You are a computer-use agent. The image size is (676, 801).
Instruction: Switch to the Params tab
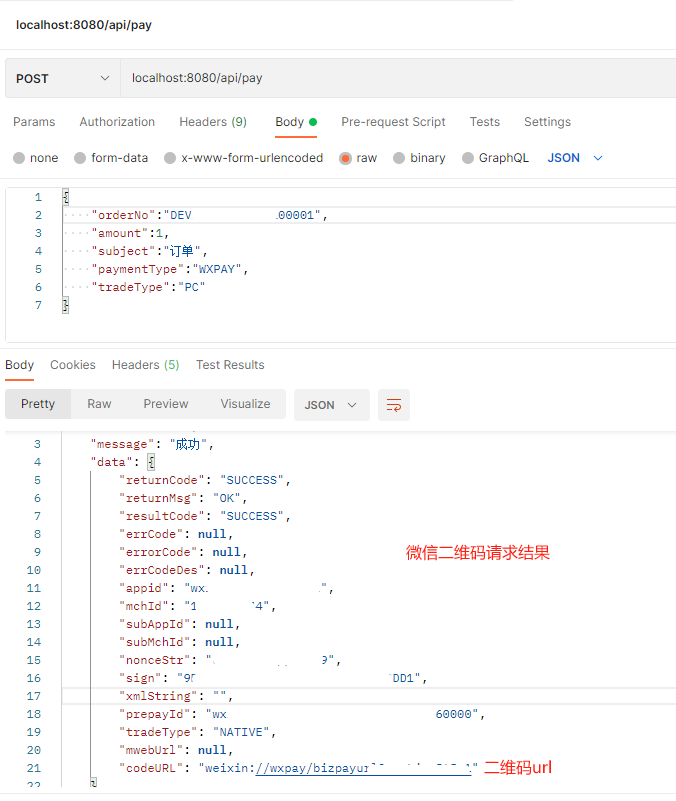pyautogui.click(x=34, y=122)
